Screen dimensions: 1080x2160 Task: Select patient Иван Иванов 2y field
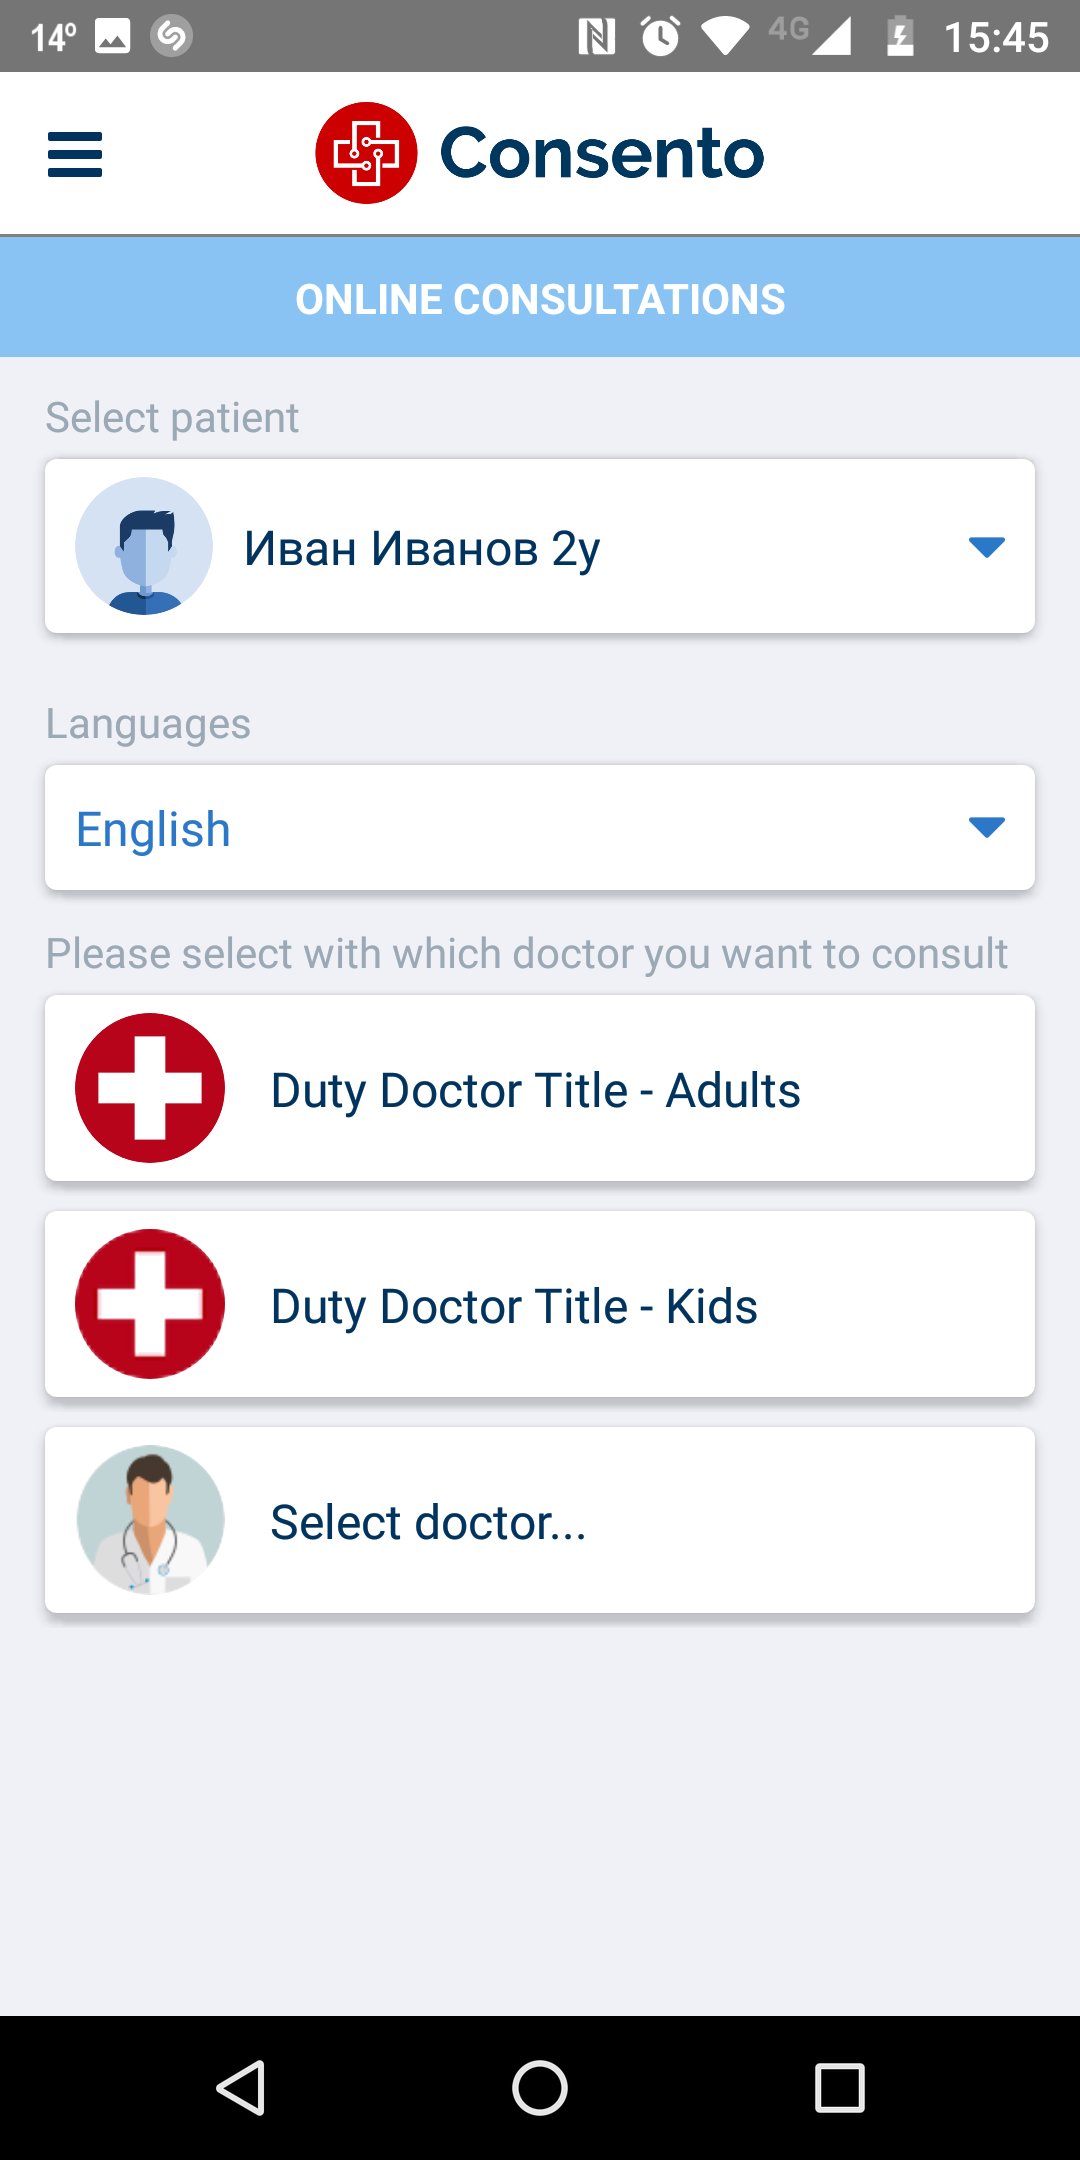coord(422,548)
